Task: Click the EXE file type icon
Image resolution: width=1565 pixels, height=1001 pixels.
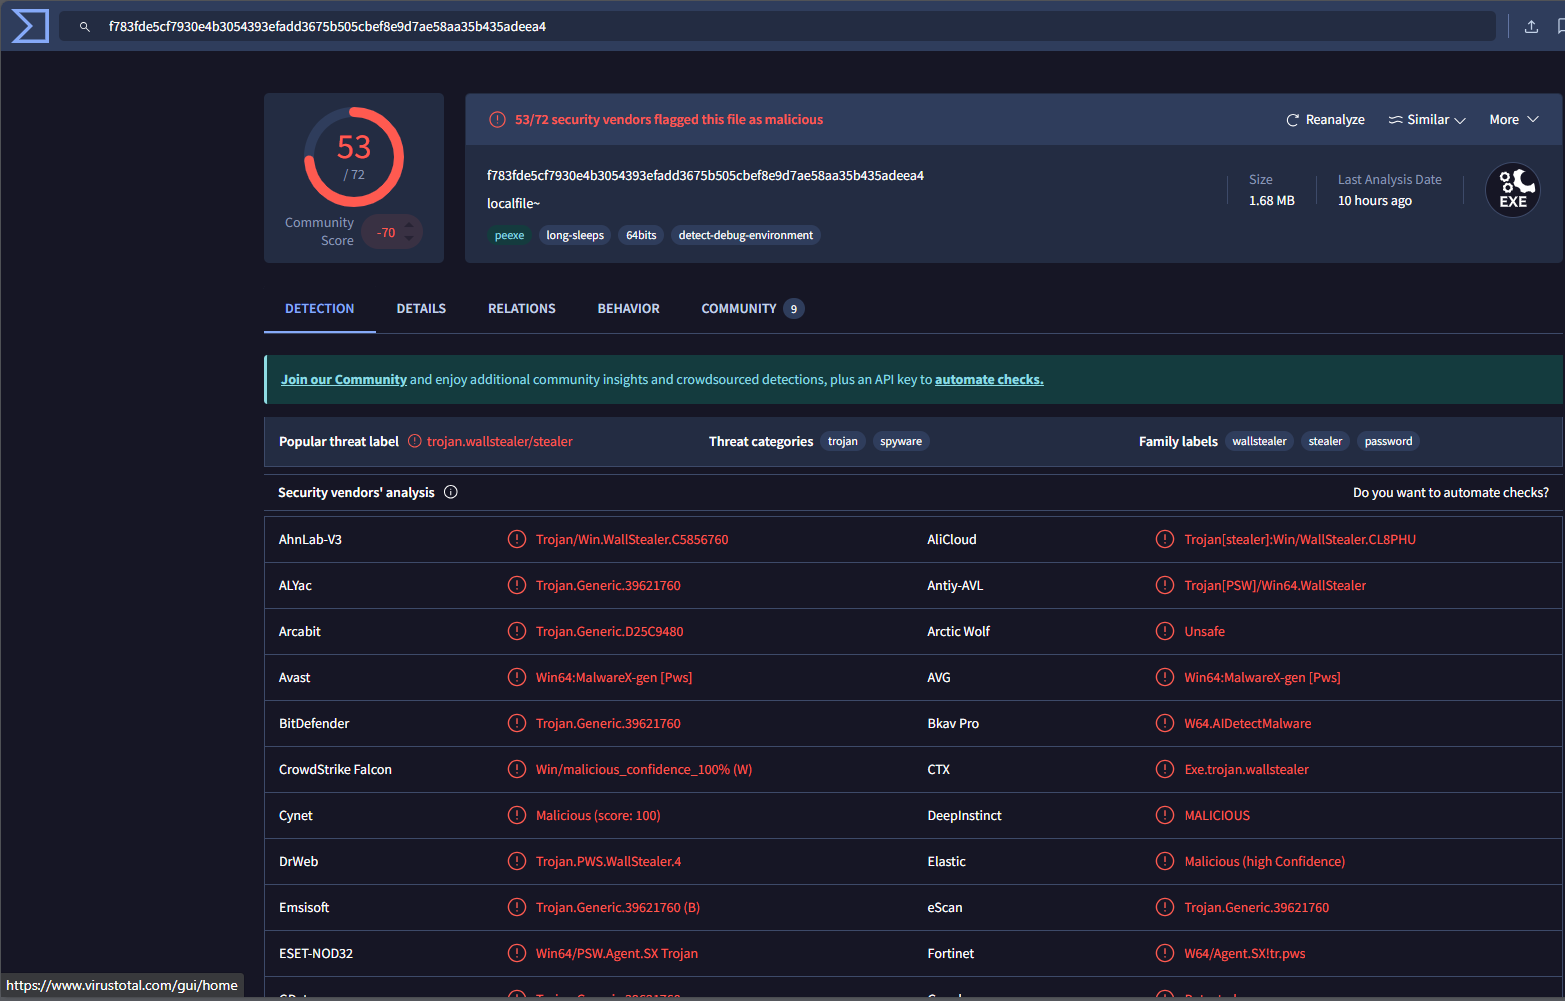Action: pyautogui.click(x=1512, y=190)
